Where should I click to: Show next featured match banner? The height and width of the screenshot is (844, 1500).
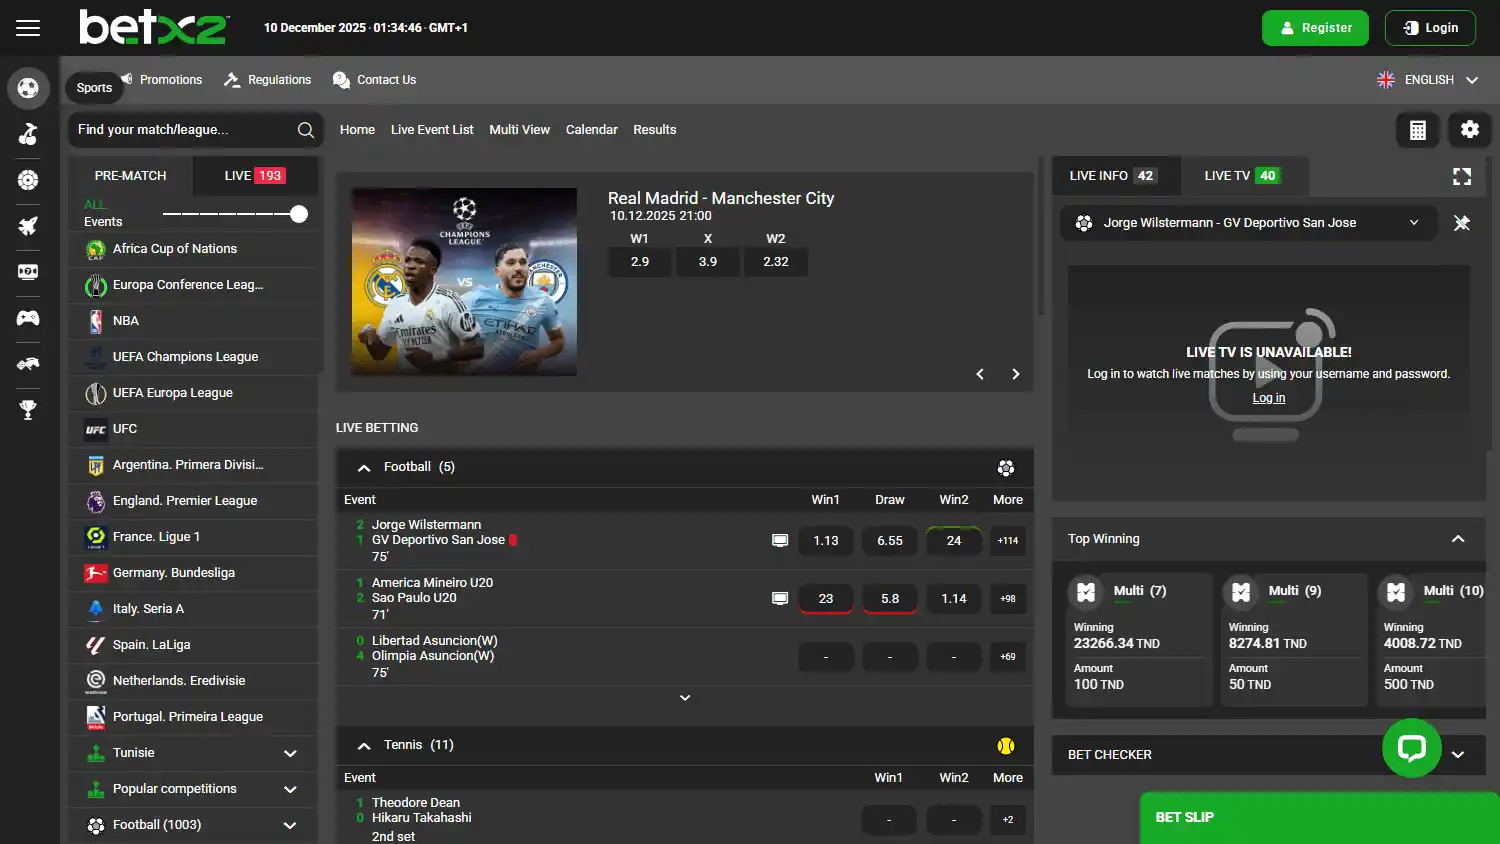[x=1016, y=374]
